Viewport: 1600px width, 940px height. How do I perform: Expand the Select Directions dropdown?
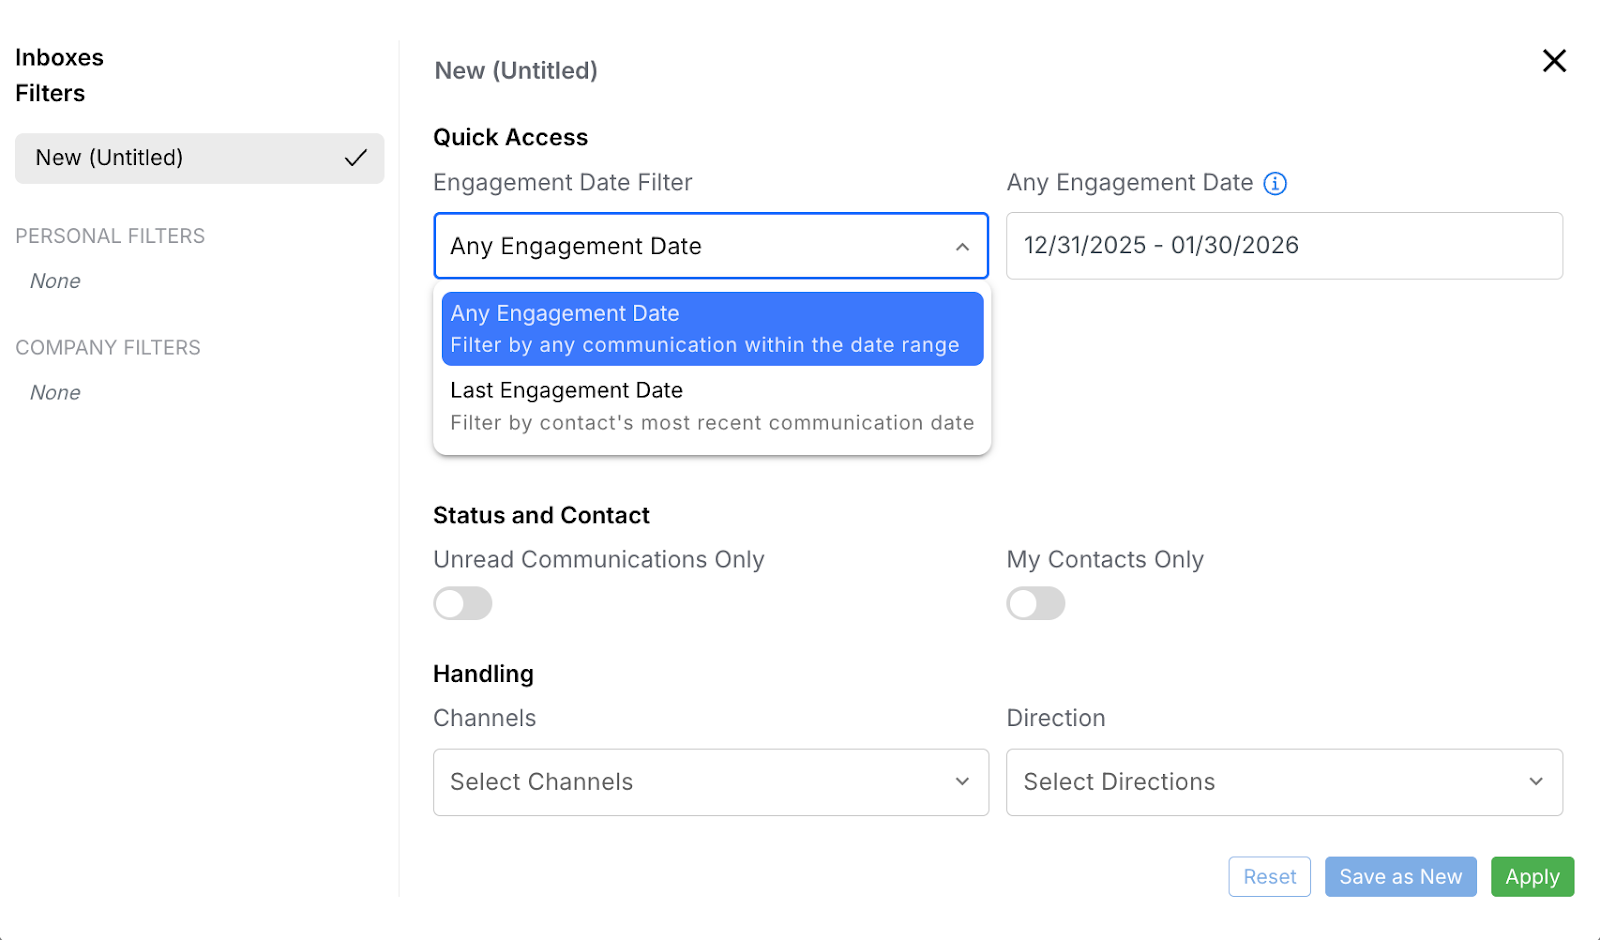click(1270, 782)
